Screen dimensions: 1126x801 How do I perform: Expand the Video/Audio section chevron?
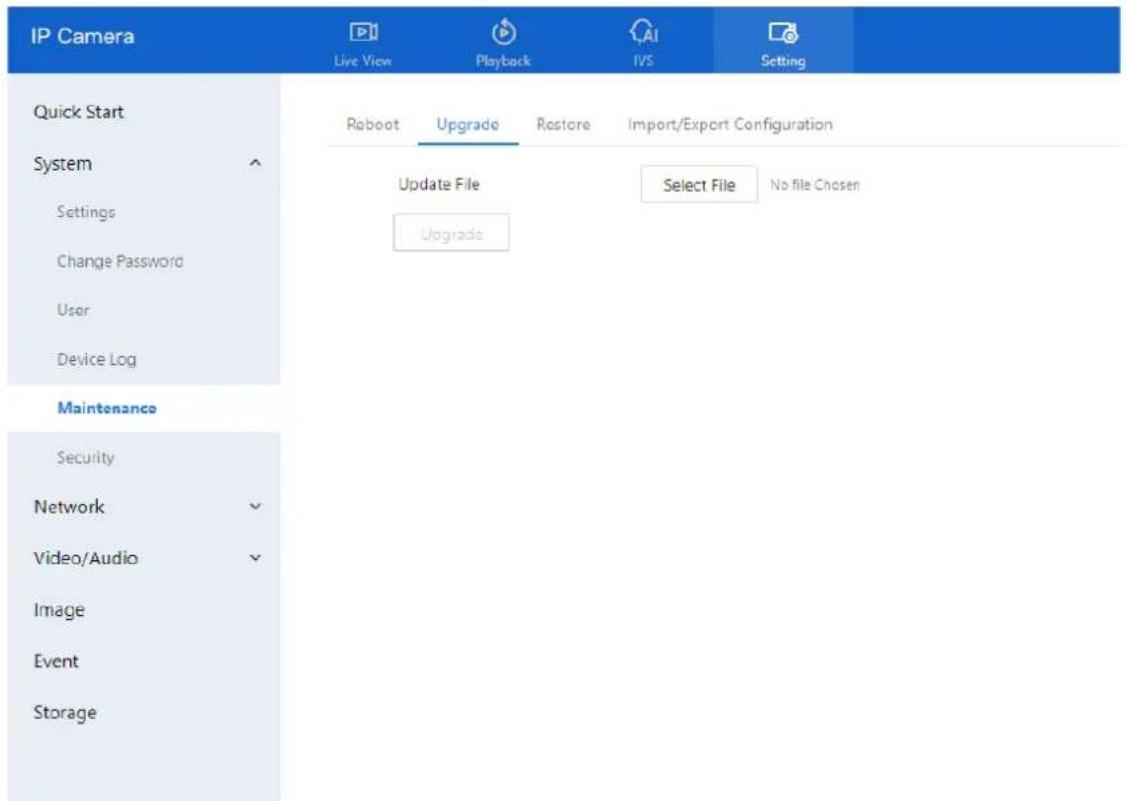(255, 558)
